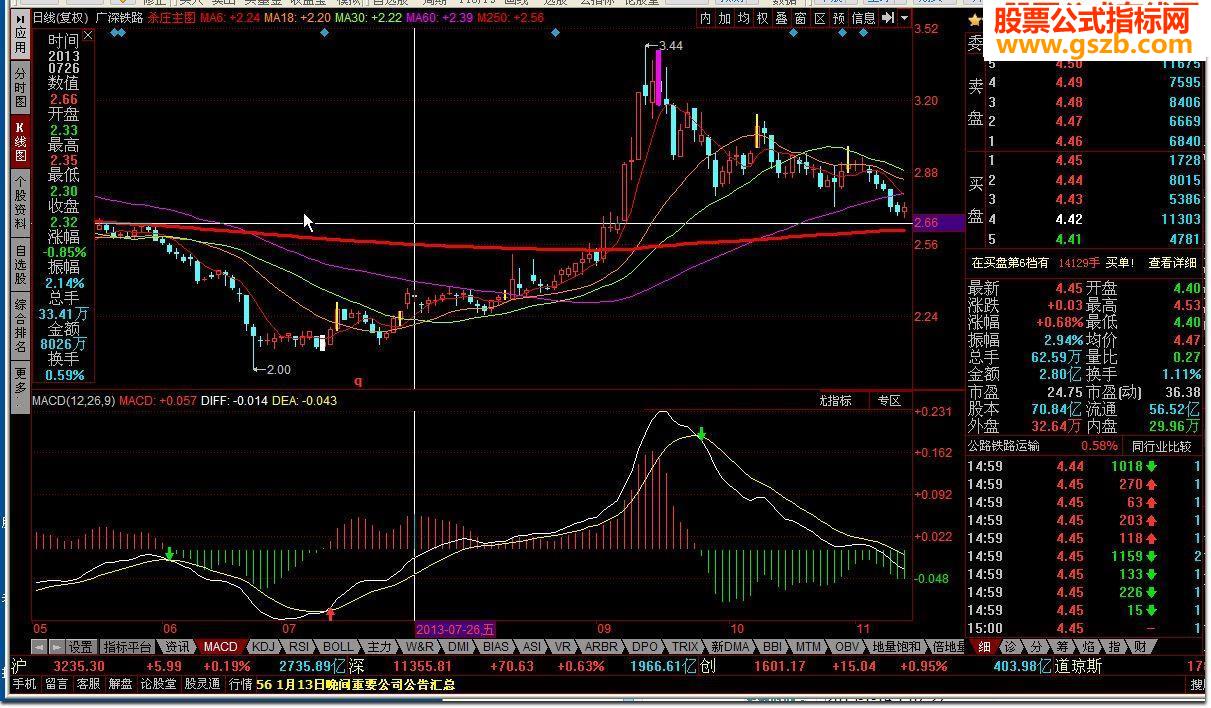Open the 论股堂 status bar item
The width and height of the screenshot is (1211, 708).
[x=157, y=684]
